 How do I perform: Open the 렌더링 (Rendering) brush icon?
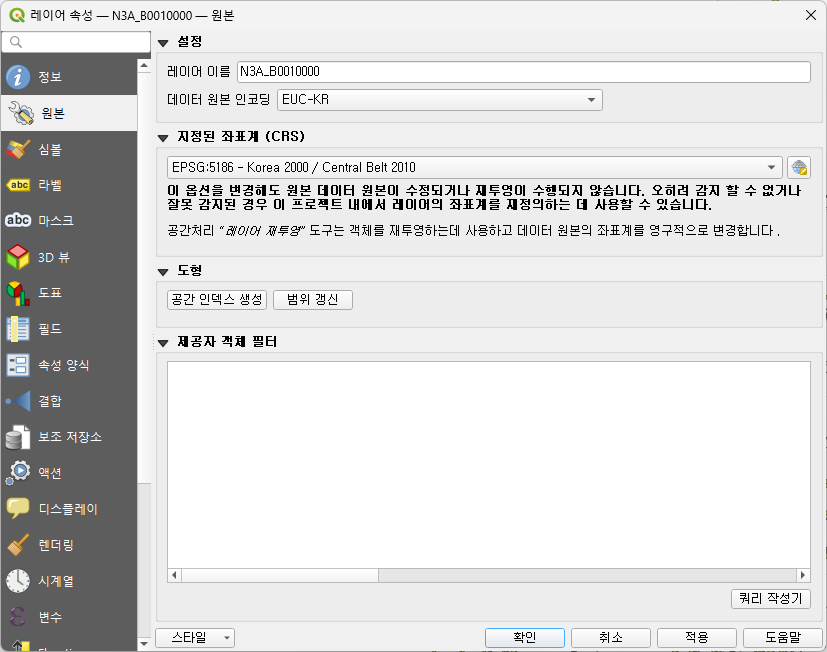tap(18, 545)
